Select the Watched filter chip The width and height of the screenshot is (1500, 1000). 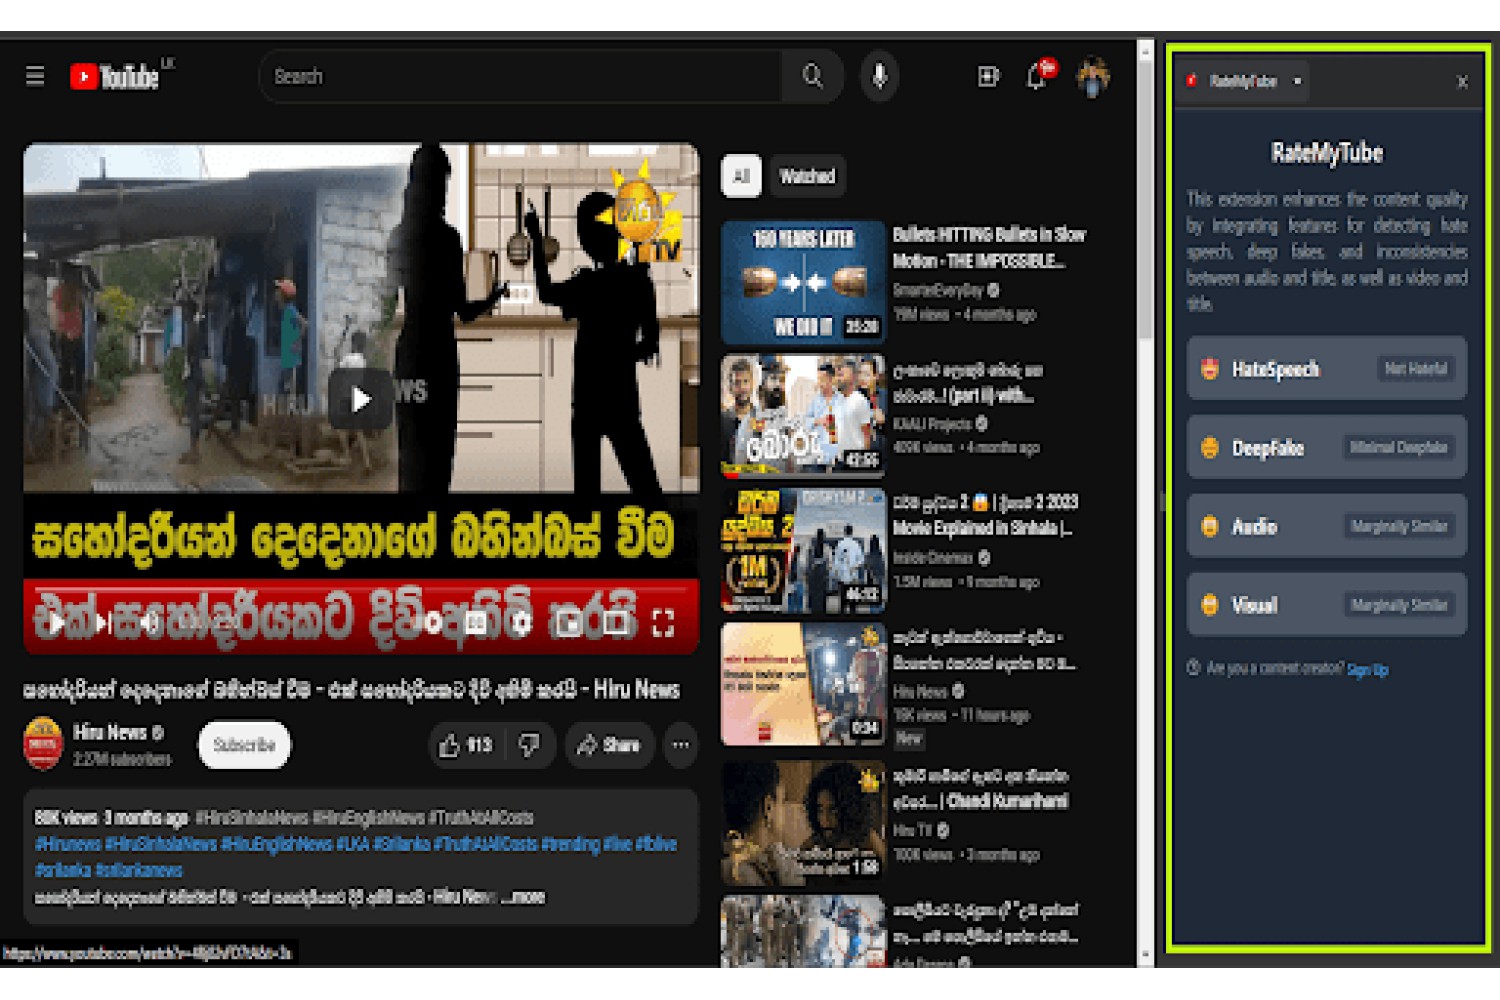coord(807,176)
